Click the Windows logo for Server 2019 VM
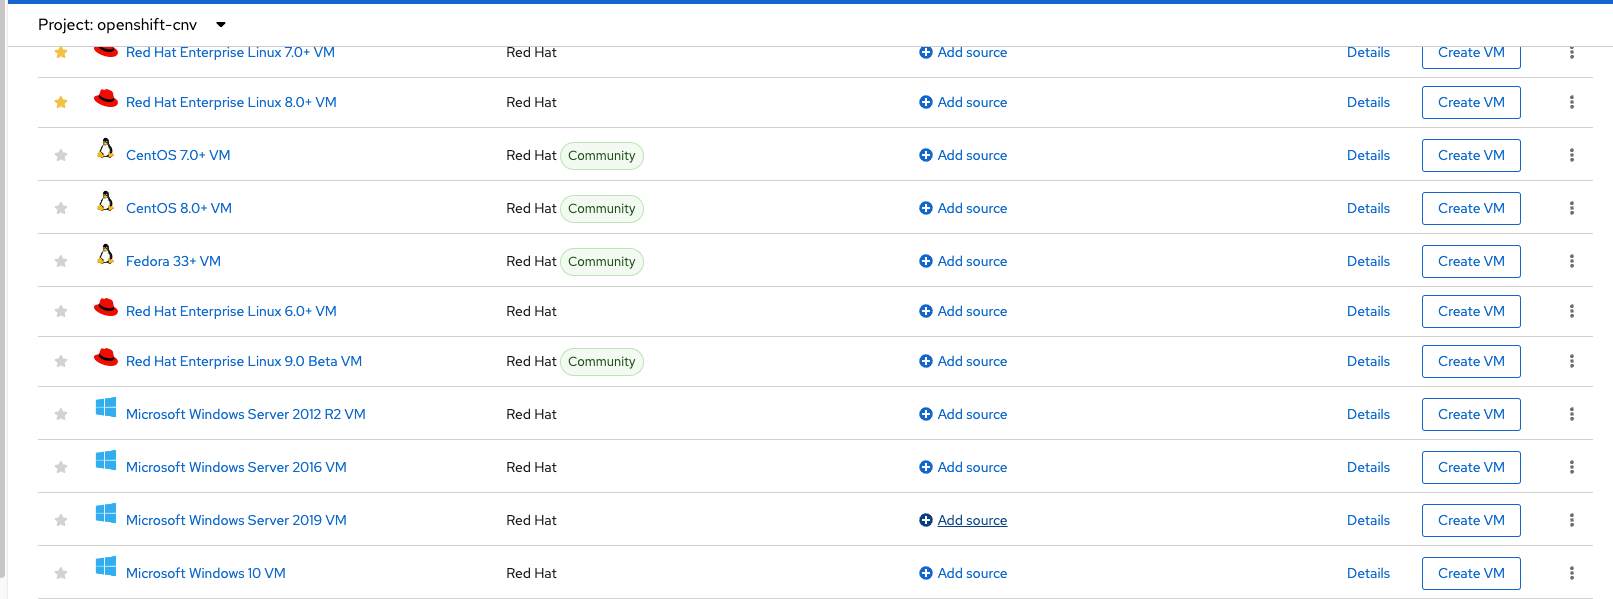Image resolution: width=1613 pixels, height=599 pixels. pyautogui.click(x=106, y=513)
